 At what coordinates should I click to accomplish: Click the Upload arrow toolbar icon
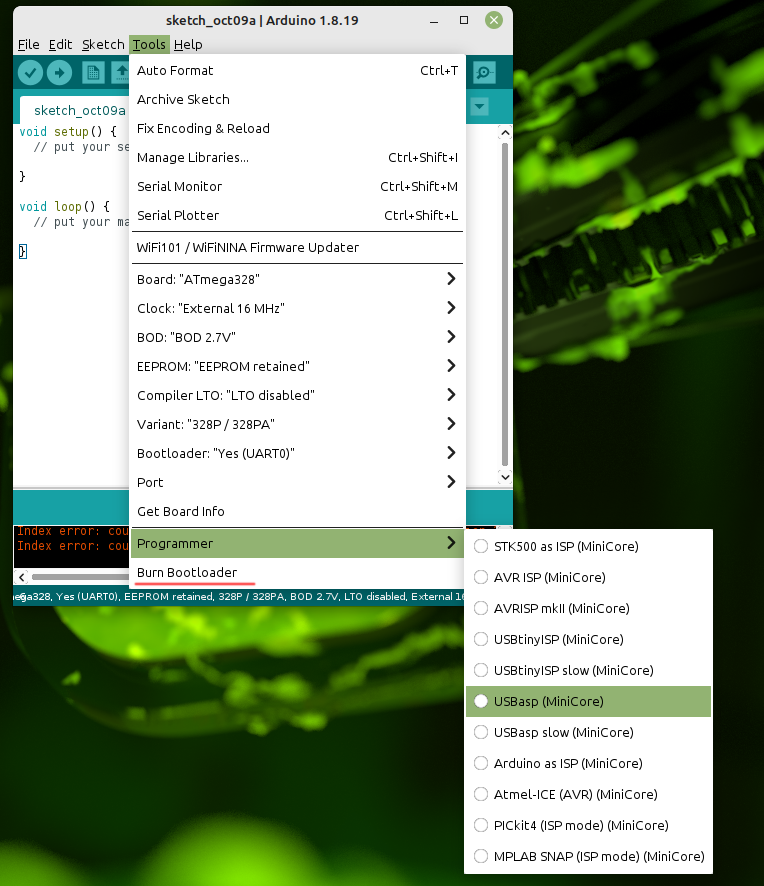tap(59, 72)
